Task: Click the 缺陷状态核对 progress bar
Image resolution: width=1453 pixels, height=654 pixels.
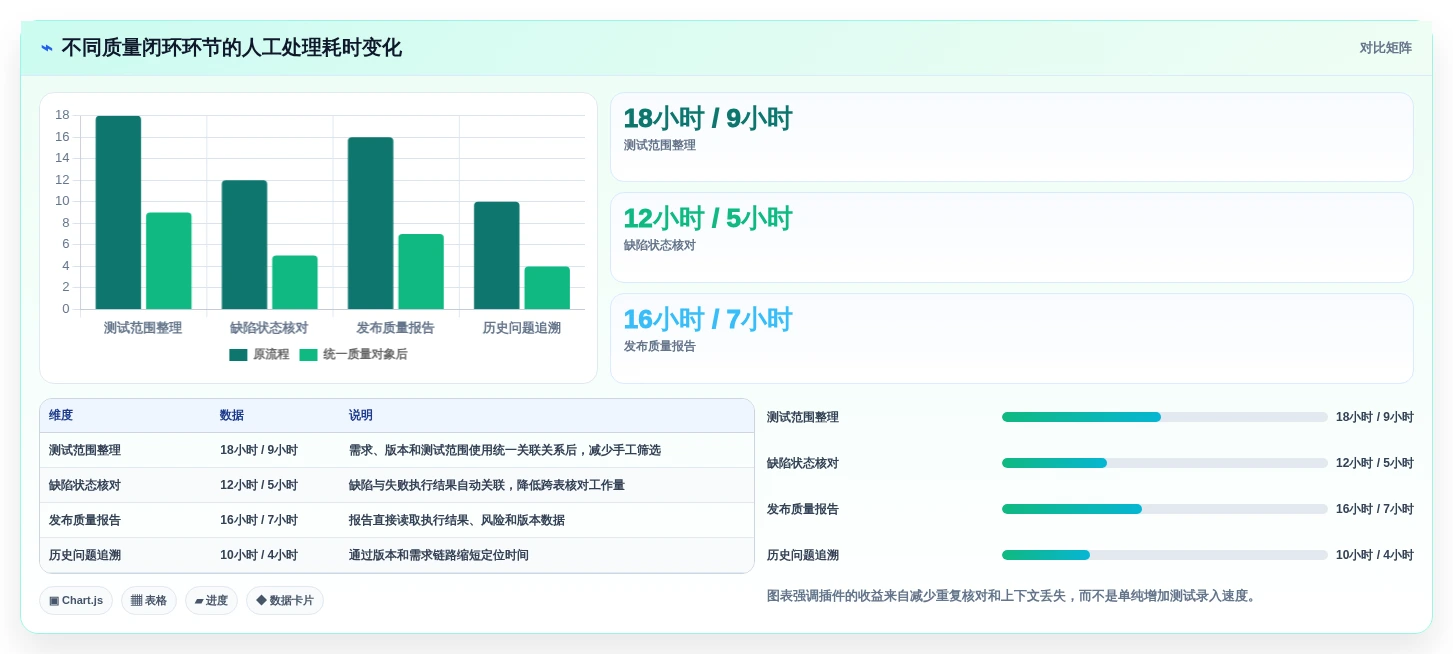Action: (1165, 463)
